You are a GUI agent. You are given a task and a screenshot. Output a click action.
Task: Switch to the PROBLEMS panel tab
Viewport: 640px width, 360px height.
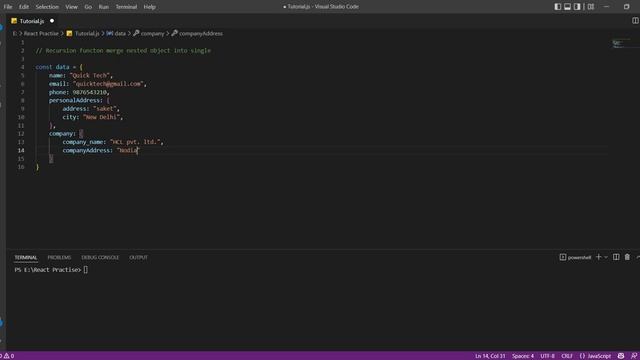pyautogui.click(x=59, y=258)
